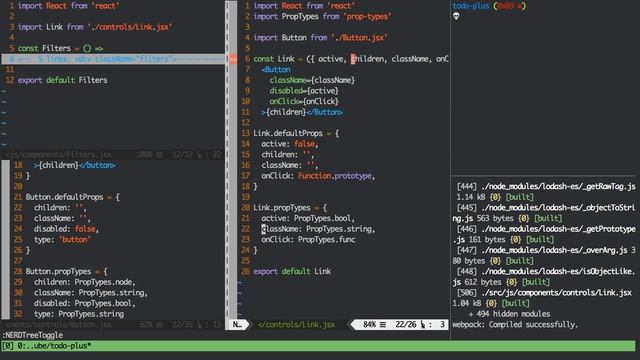
Task: Click webpack entry [444] _getRawTag.js
Action: point(544,191)
